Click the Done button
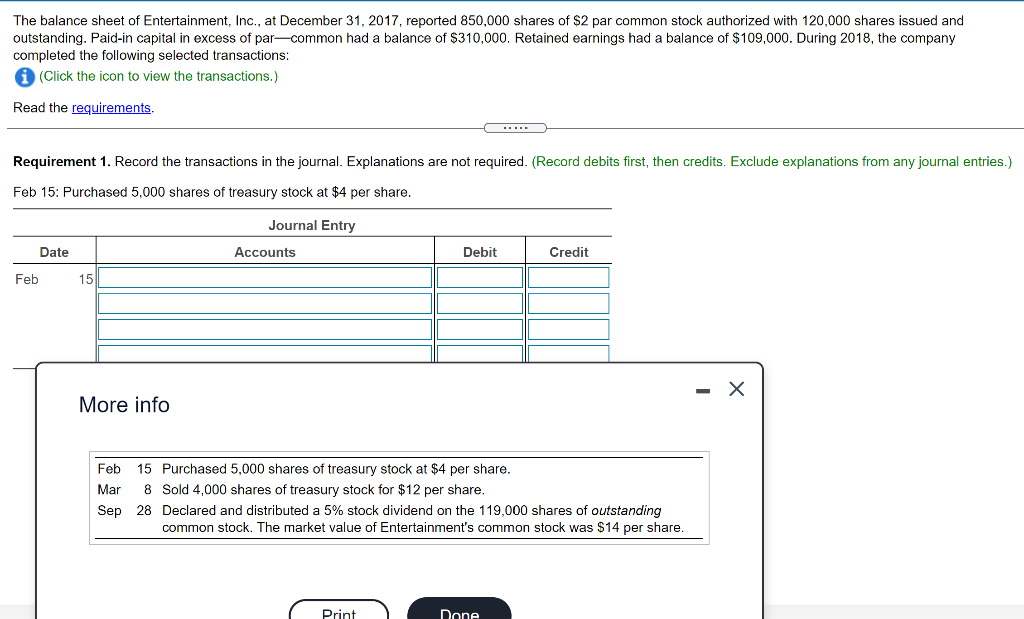The image size is (1024, 619). (x=459, y=612)
